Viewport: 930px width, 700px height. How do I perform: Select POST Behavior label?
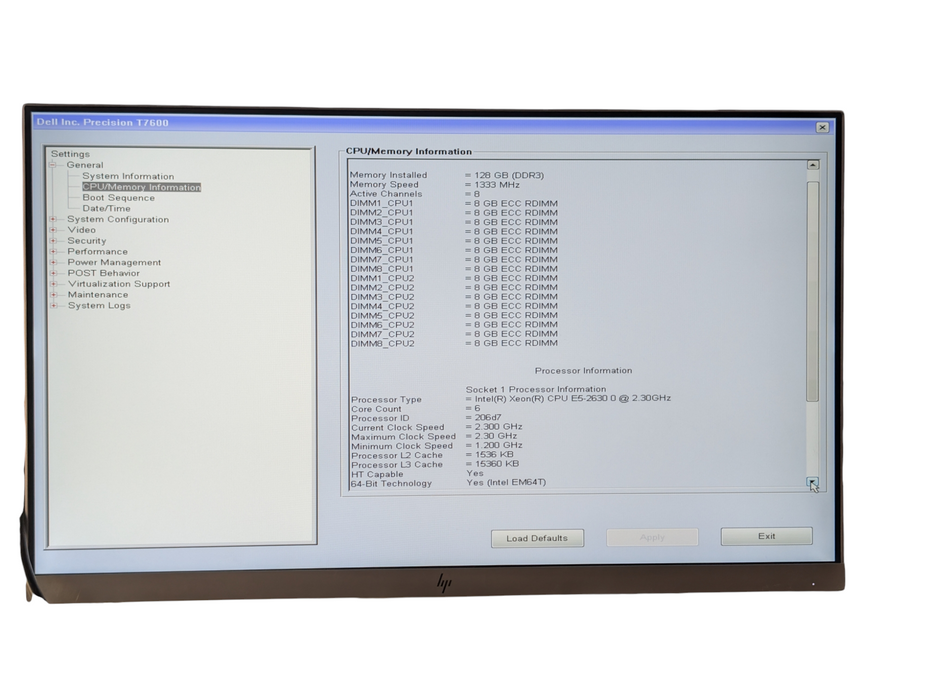[104, 273]
